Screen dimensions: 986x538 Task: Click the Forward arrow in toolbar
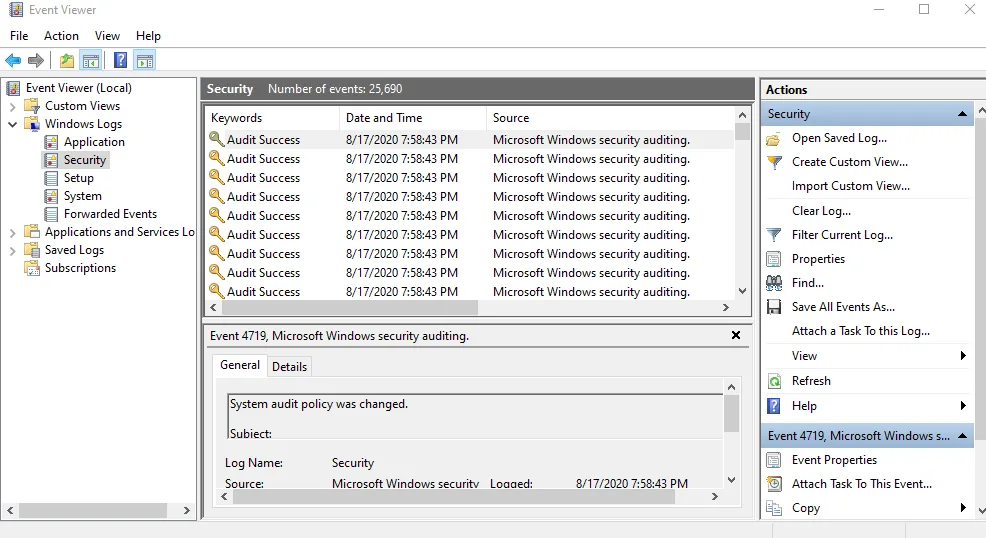coord(36,60)
